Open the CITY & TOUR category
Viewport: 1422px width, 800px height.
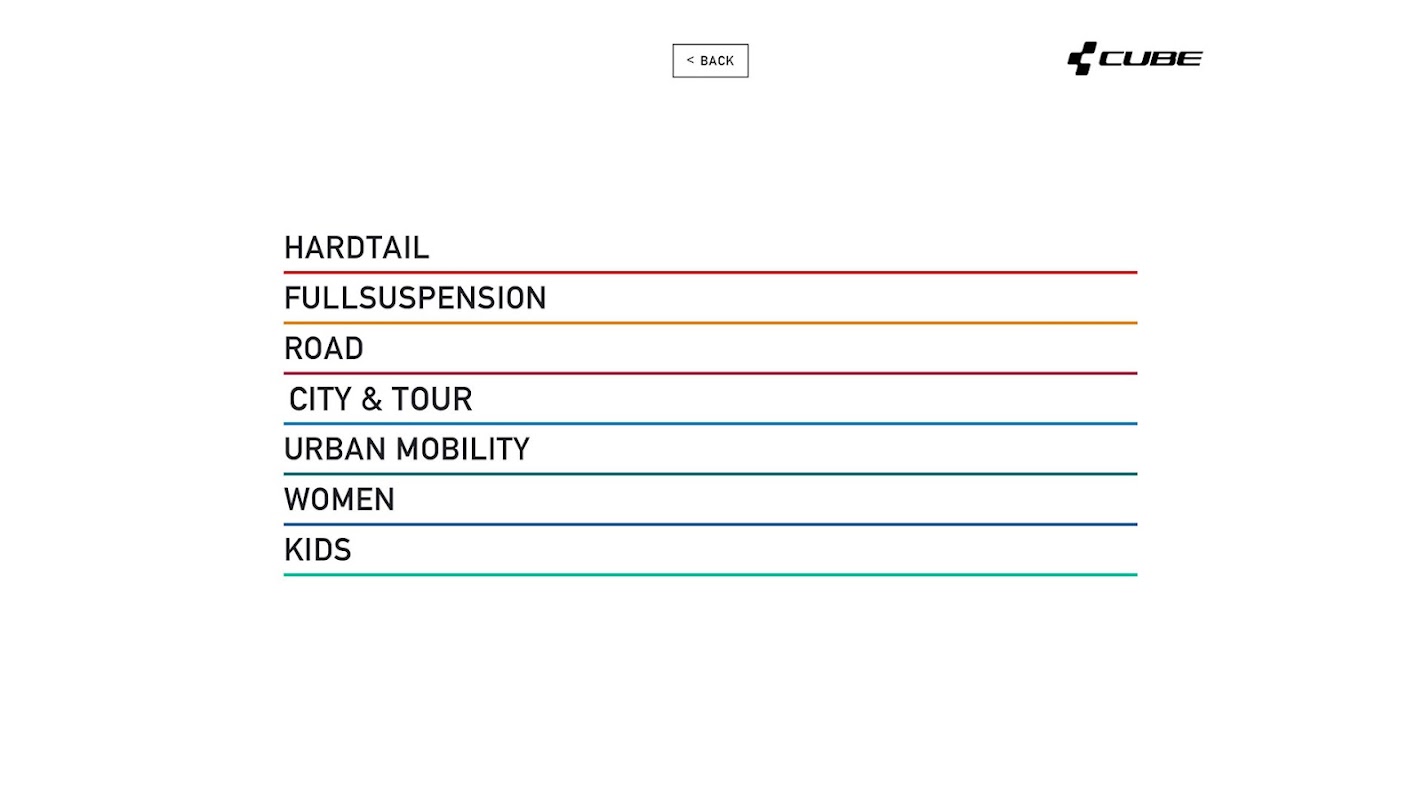point(380,399)
